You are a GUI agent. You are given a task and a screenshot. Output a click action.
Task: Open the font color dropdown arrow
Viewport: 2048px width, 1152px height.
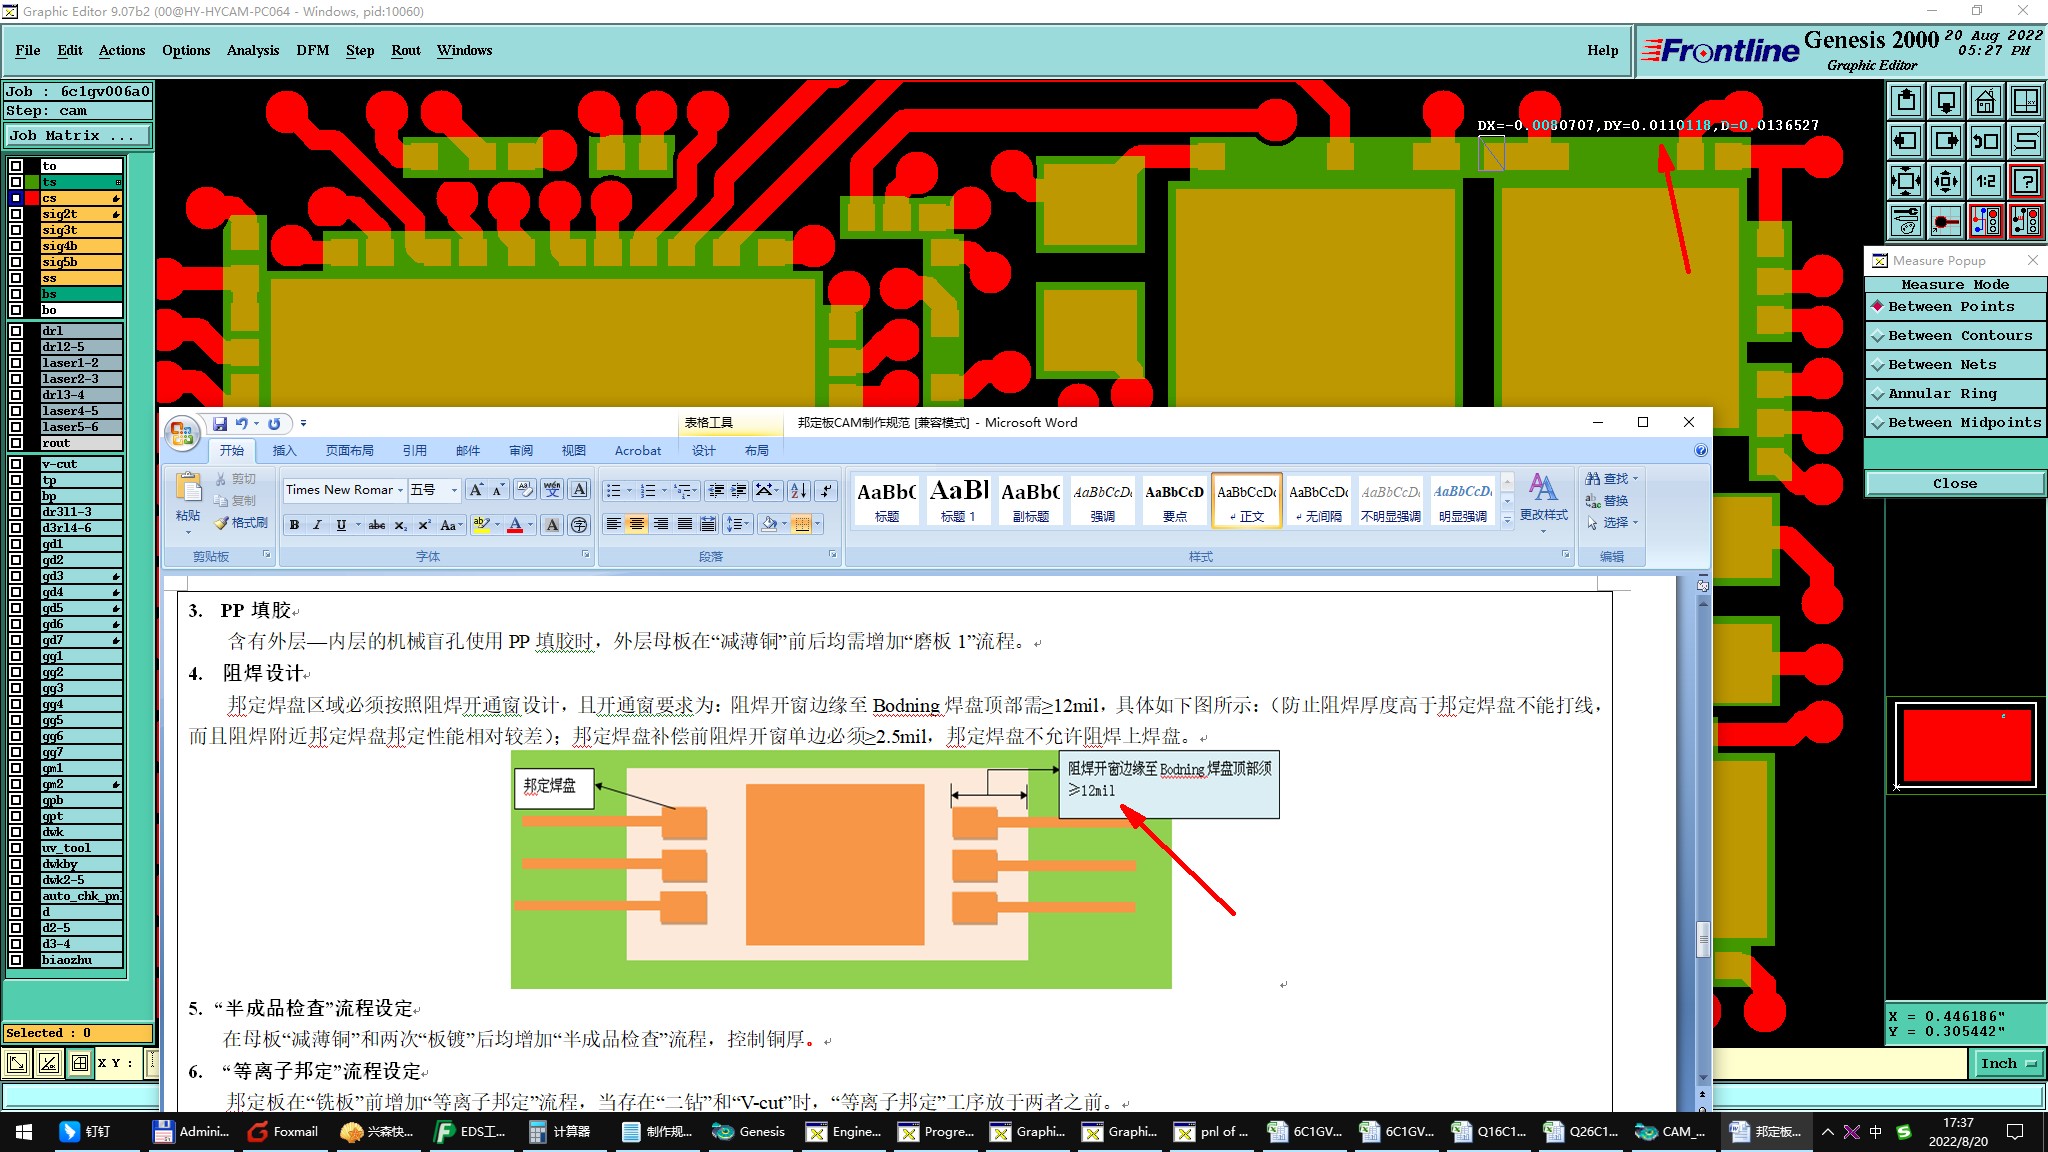pos(530,525)
